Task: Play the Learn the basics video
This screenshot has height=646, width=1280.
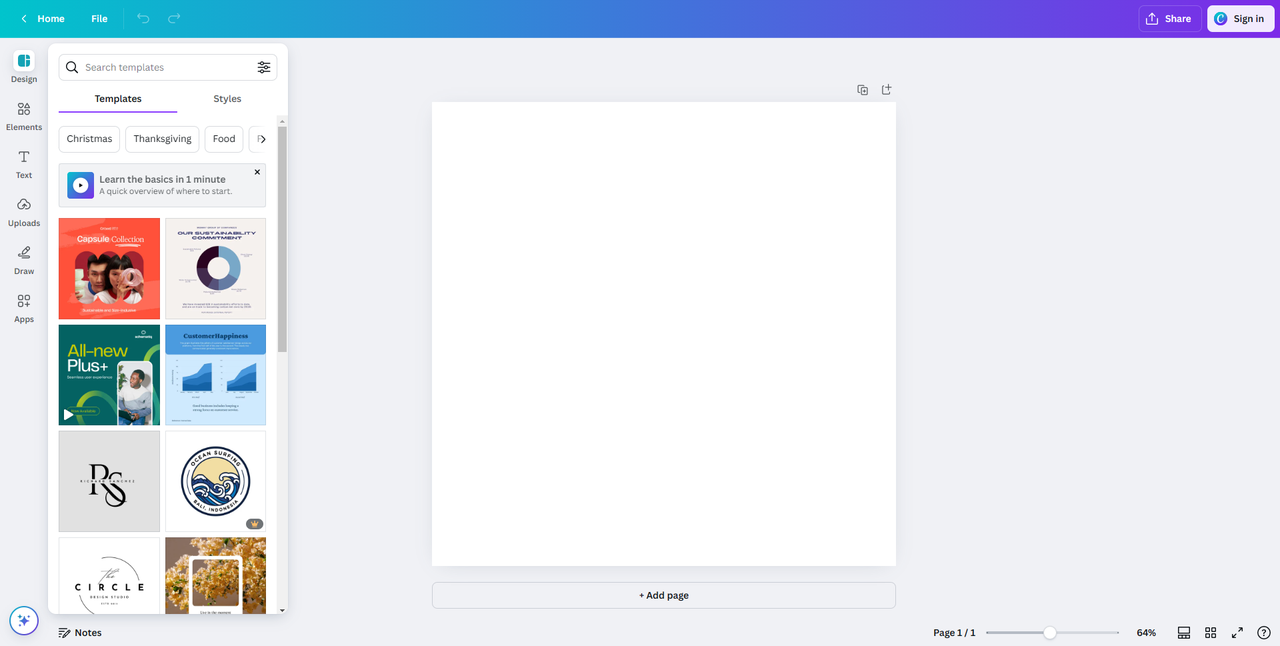Action: [81, 185]
